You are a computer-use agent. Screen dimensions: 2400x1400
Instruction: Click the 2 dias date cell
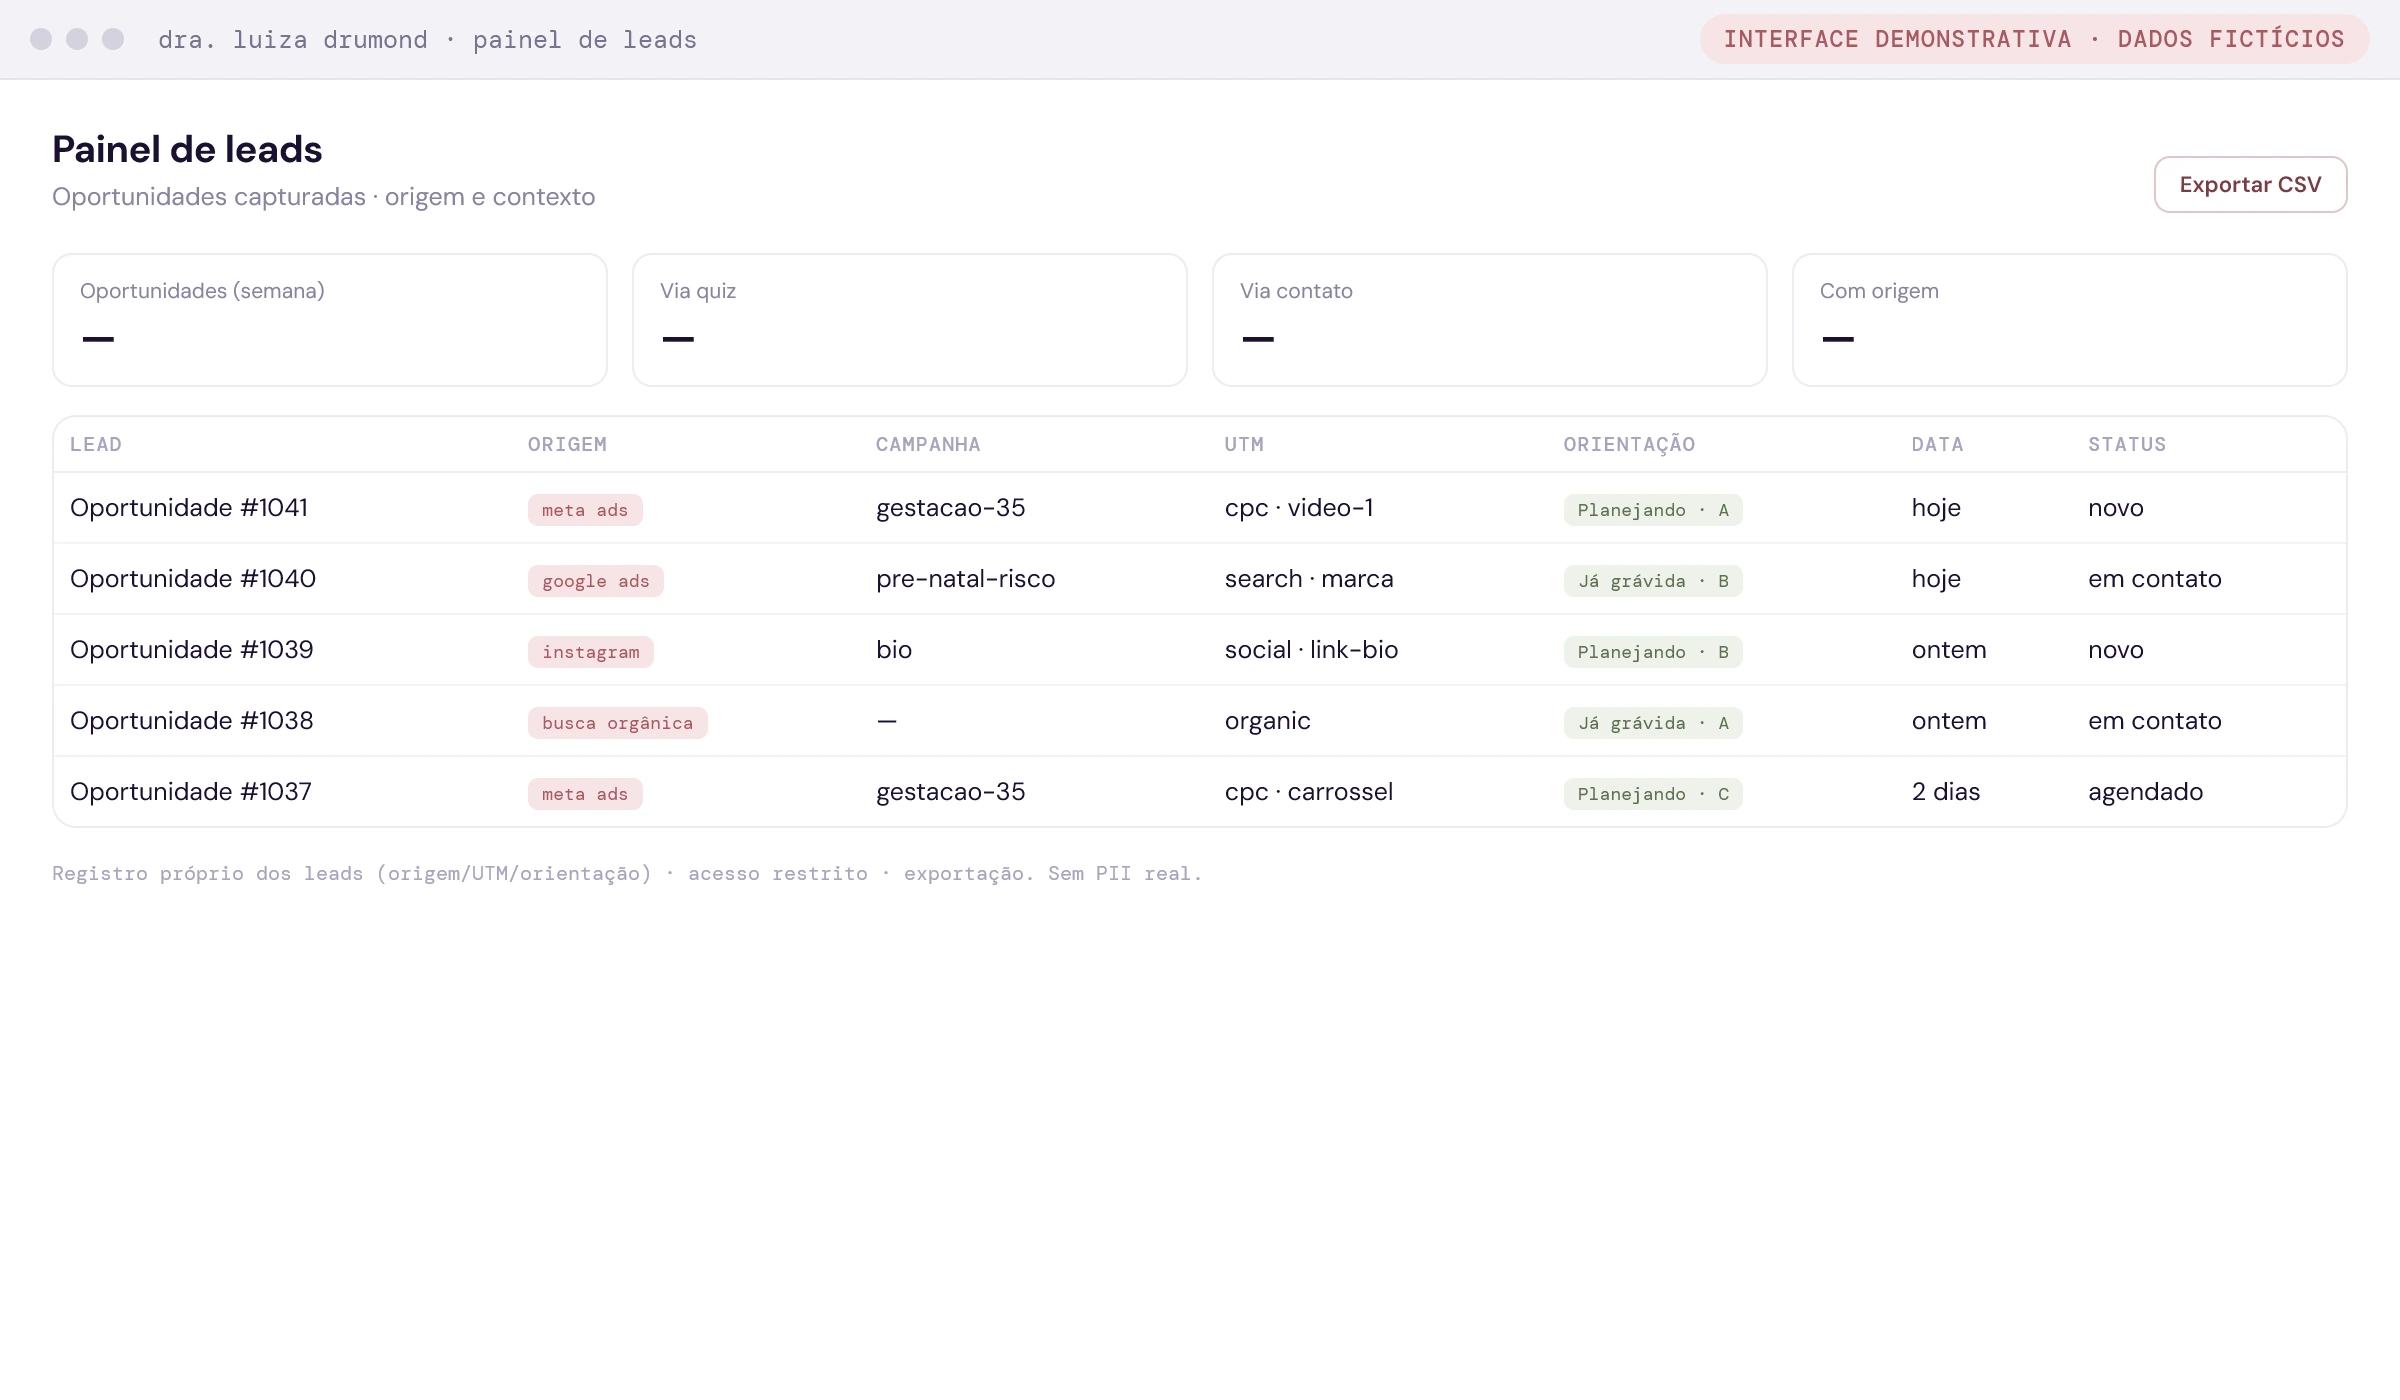[x=1946, y=792]
